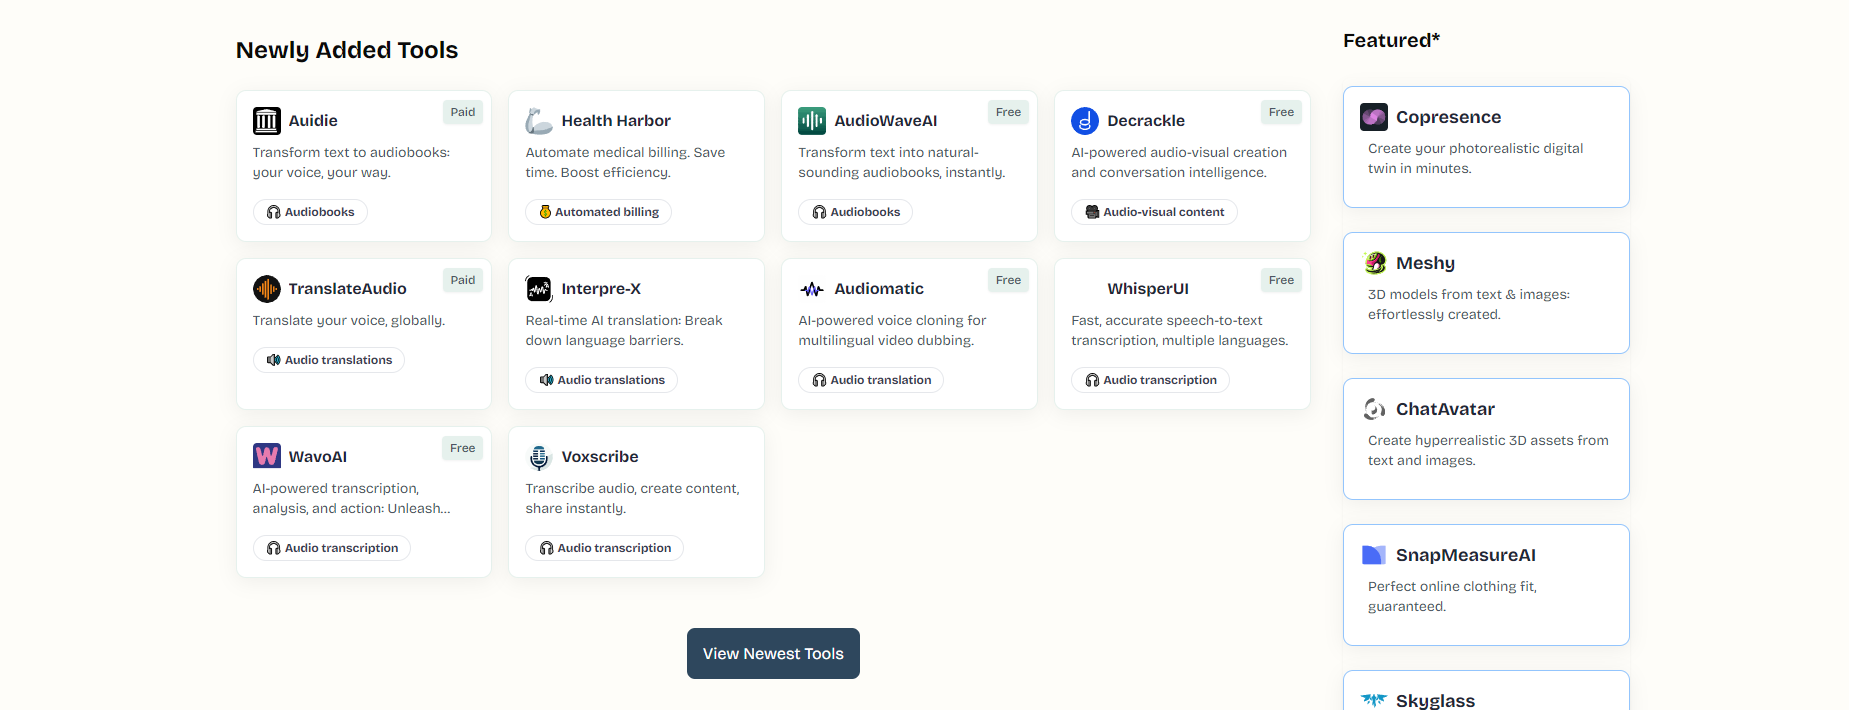Viewport: 1849px width, 710px height.
Task: Click the Paid badge on Auidie card
Action: (463, 112)
